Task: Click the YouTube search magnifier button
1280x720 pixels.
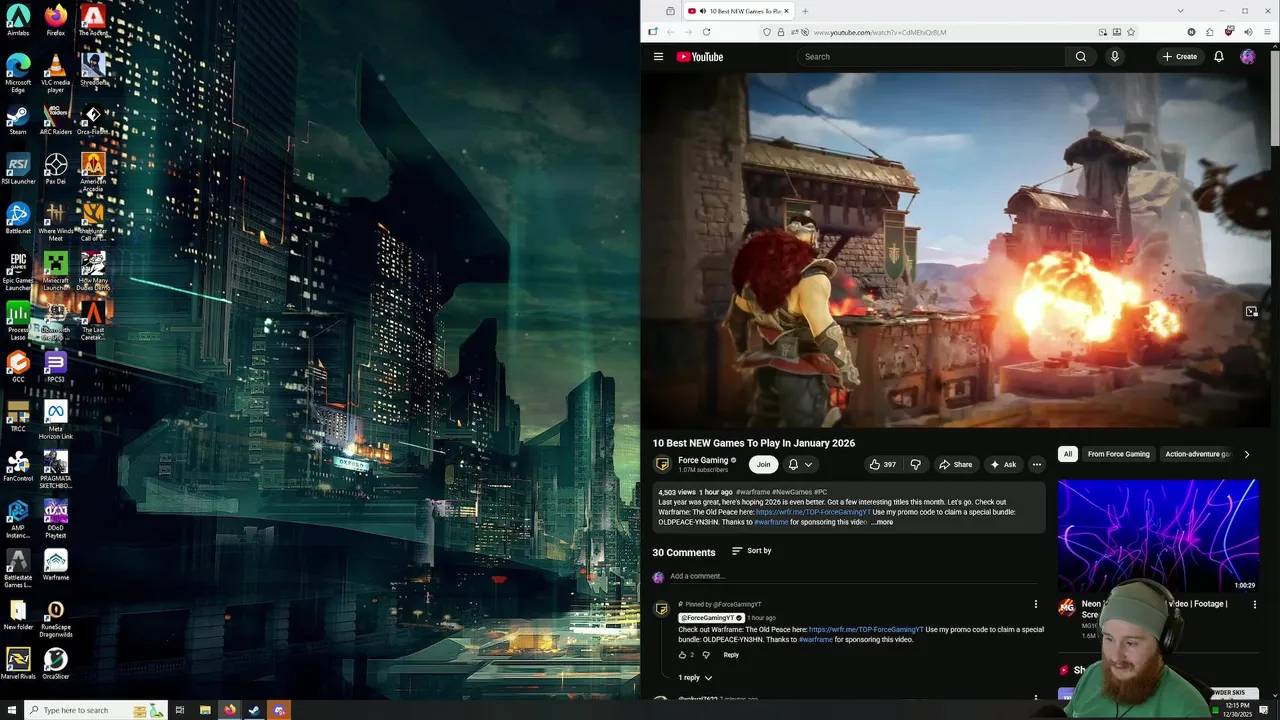Action: pyautogui.click(x=1080, y=57)
